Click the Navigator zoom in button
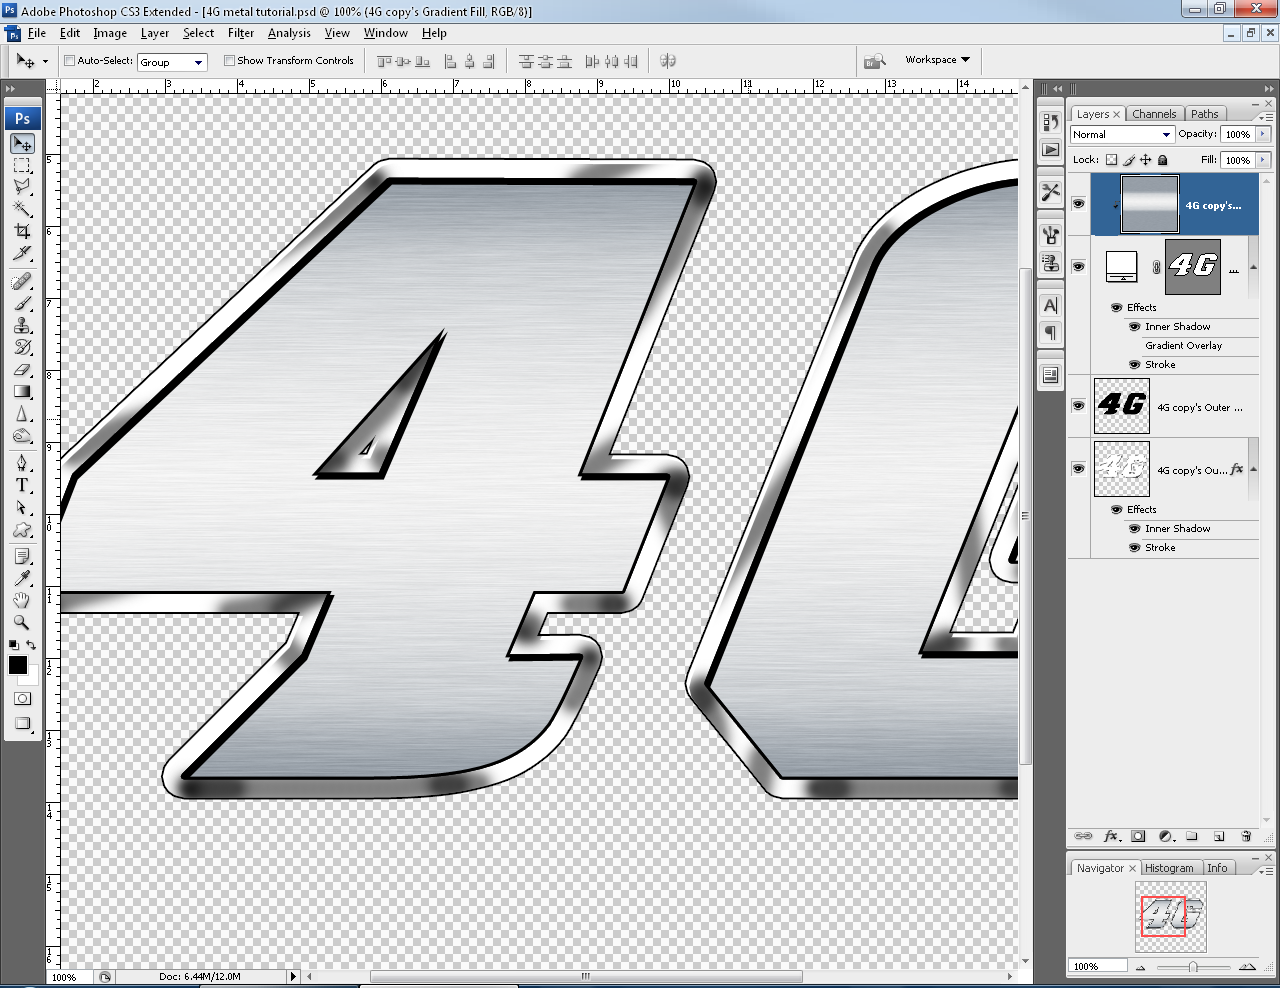Screen dimensions: 1280x988 1247,967
